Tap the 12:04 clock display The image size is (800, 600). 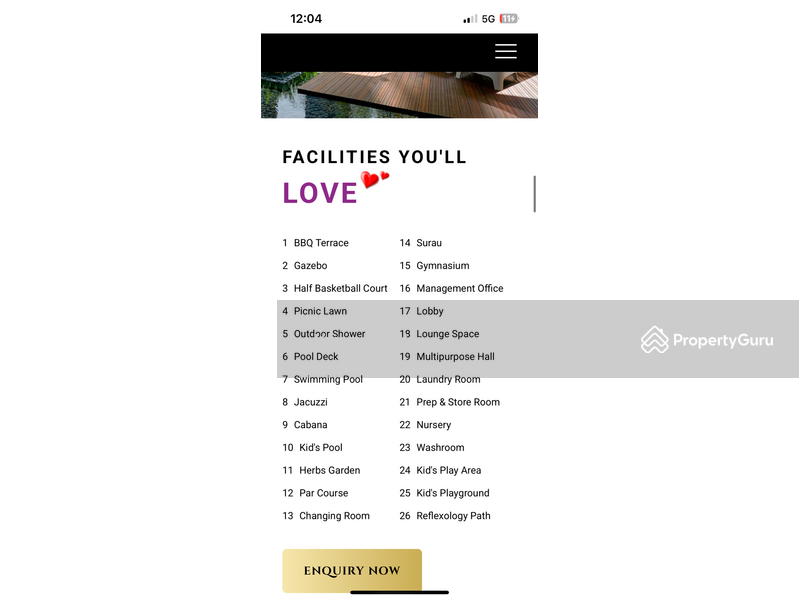[x=304, y=17]
